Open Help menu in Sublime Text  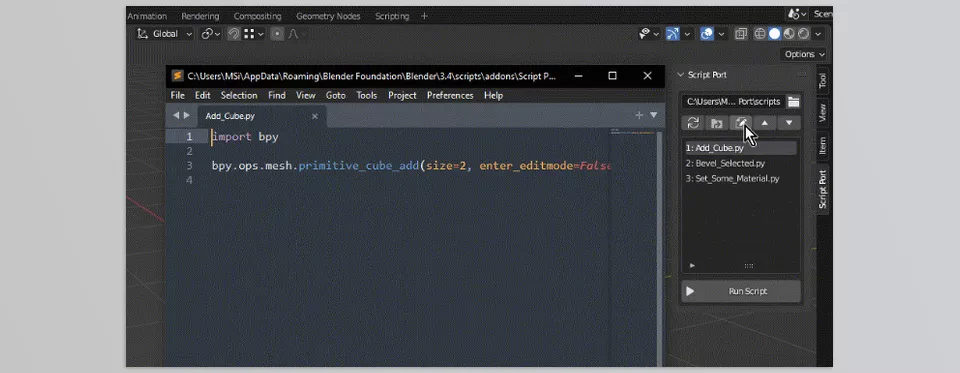pos(493,96)
